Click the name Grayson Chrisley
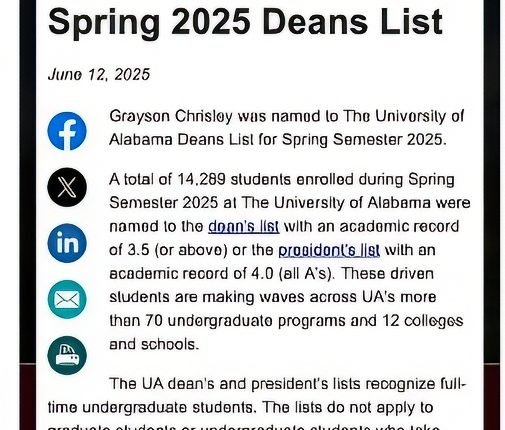The width and height of the screenshot is (505, 430). pos(171,117)
